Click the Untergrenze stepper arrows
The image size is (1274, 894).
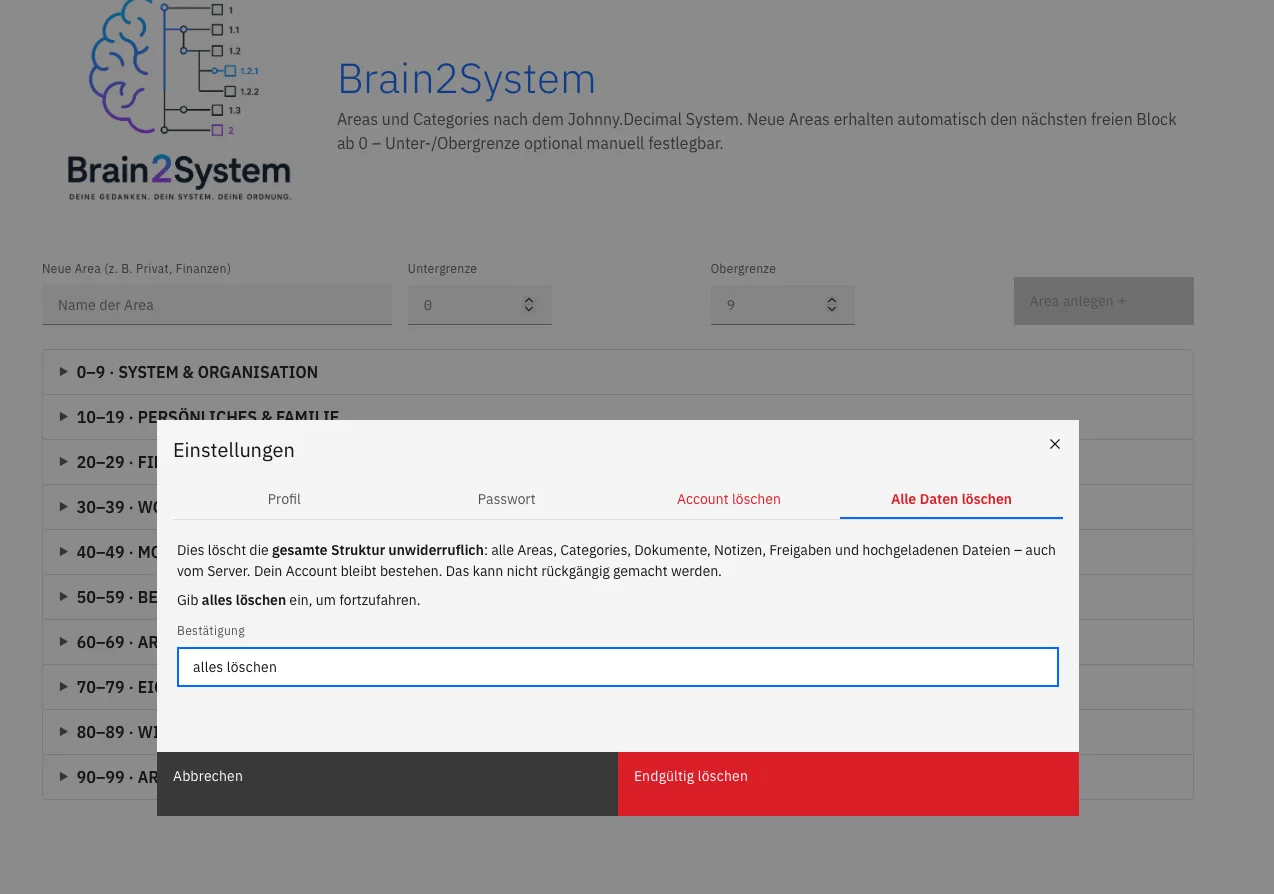coord(529,305)
